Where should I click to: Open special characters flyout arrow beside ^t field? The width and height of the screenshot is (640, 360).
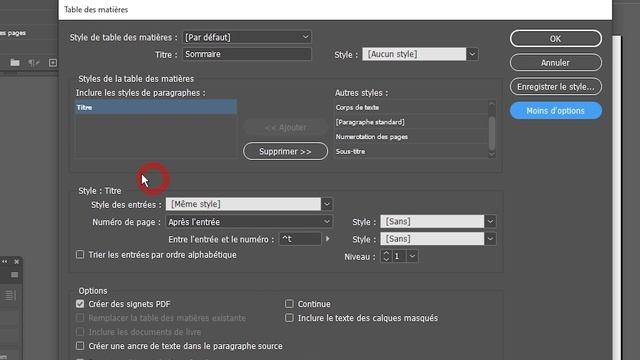click(x=328, y=239)
